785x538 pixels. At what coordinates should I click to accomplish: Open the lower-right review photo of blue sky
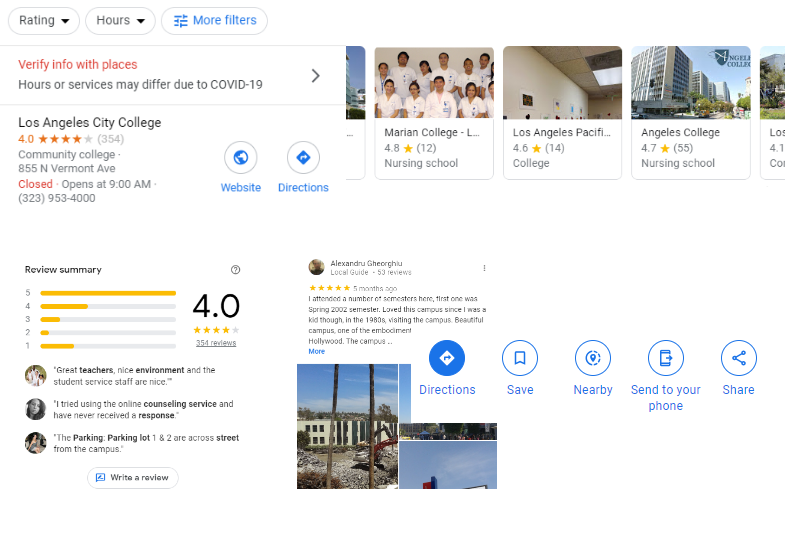pos(448,465)
